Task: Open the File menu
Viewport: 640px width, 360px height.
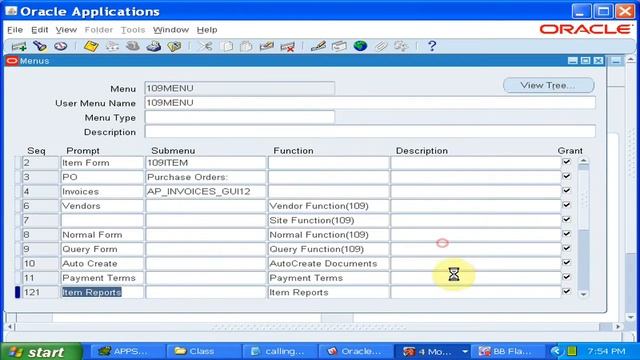Action: tap(15, 30)
